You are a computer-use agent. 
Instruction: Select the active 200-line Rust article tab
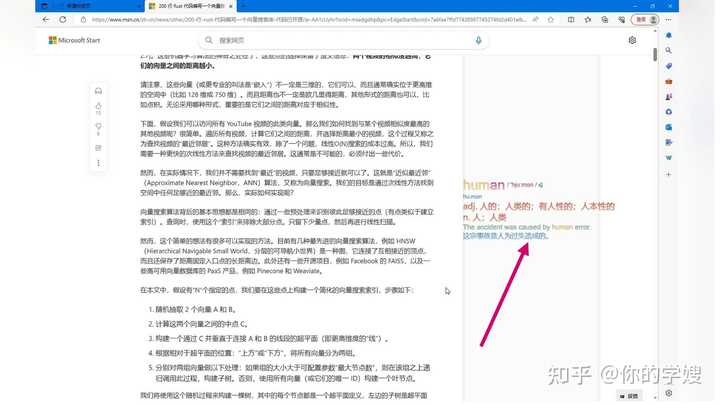[191, 6]
